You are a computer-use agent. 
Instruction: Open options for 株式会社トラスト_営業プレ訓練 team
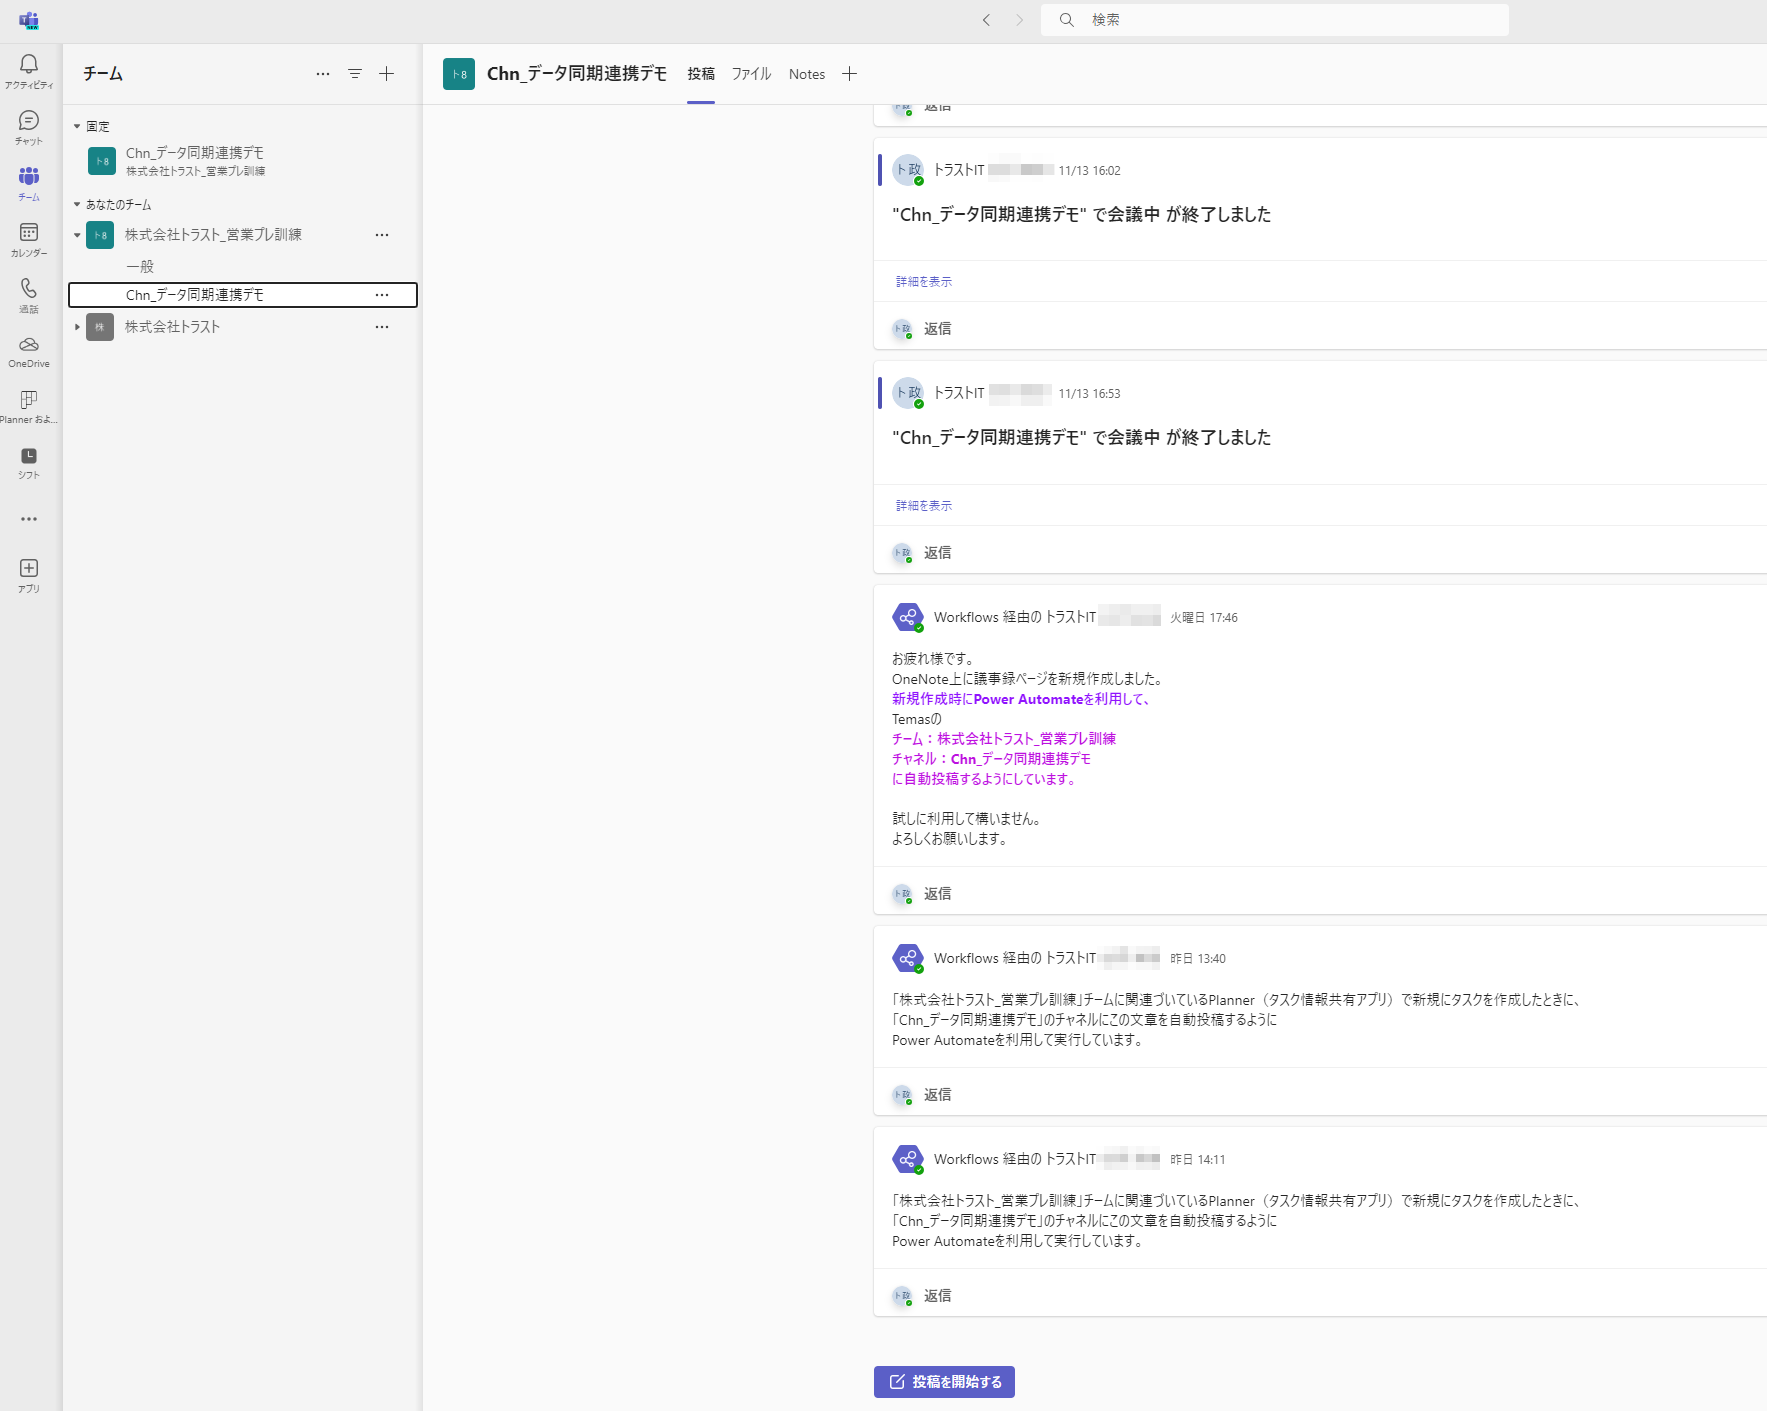[x=382, y=235]
